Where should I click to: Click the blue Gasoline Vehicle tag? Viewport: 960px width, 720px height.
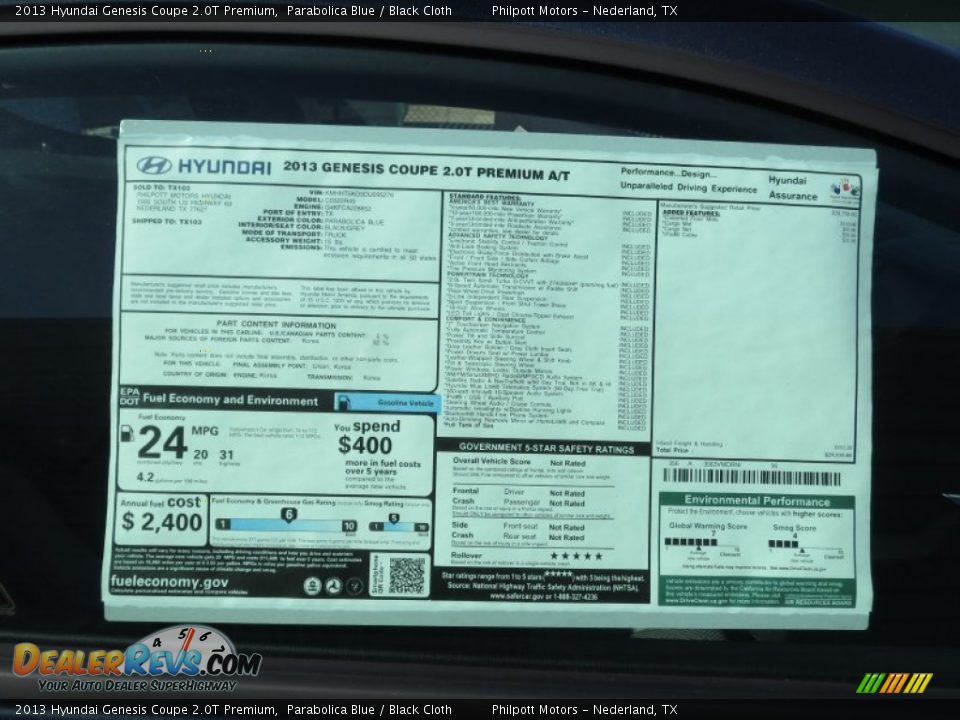tap(388, 403)
